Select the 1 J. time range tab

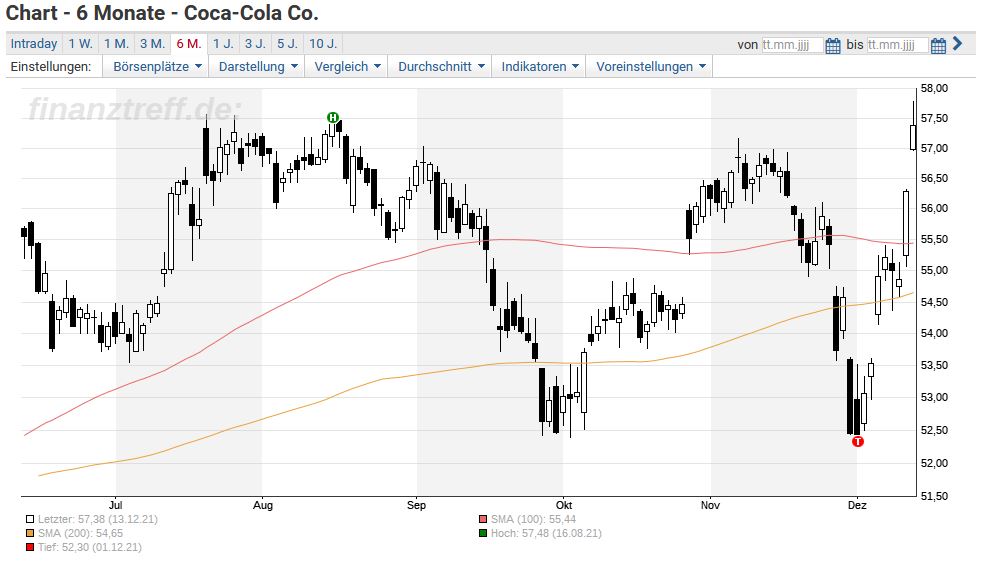pyautogui.click(x=223, y=43)
